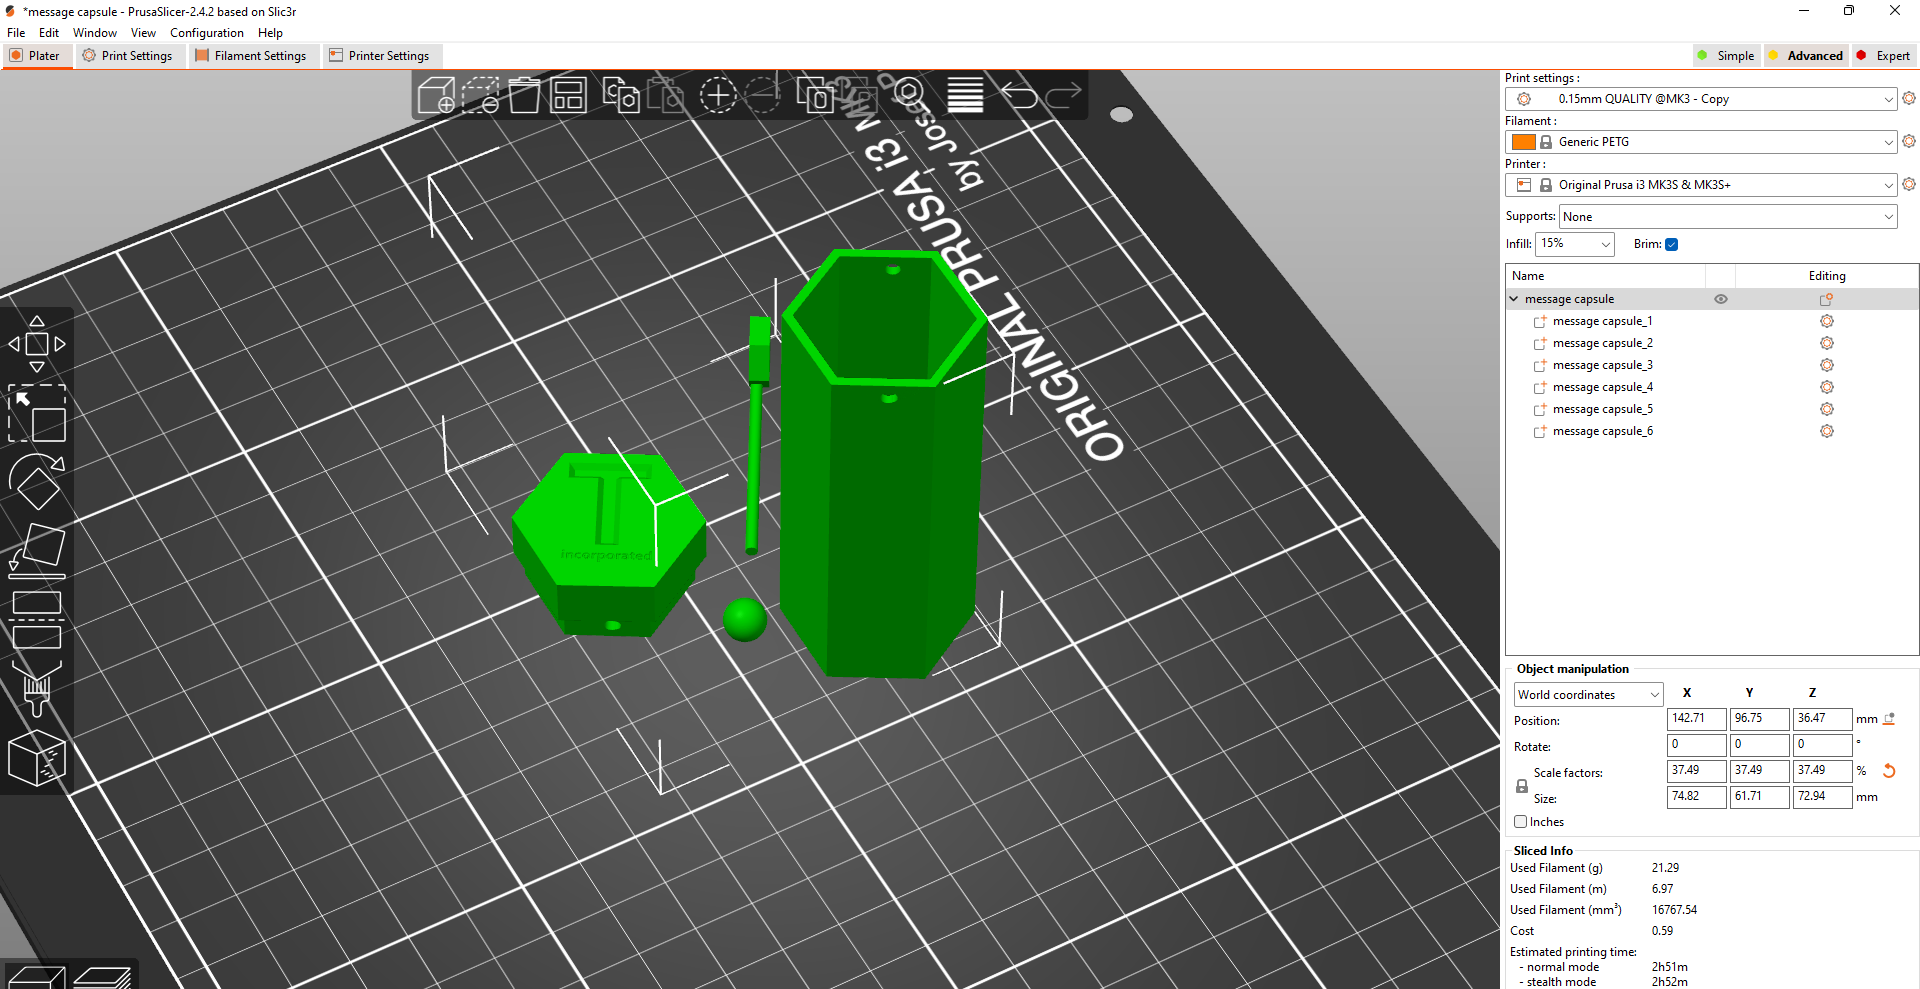Viewport: 1920px width, 989px height.
Task: Select the Paint-on supports brush tool
Action: (37, 689)
